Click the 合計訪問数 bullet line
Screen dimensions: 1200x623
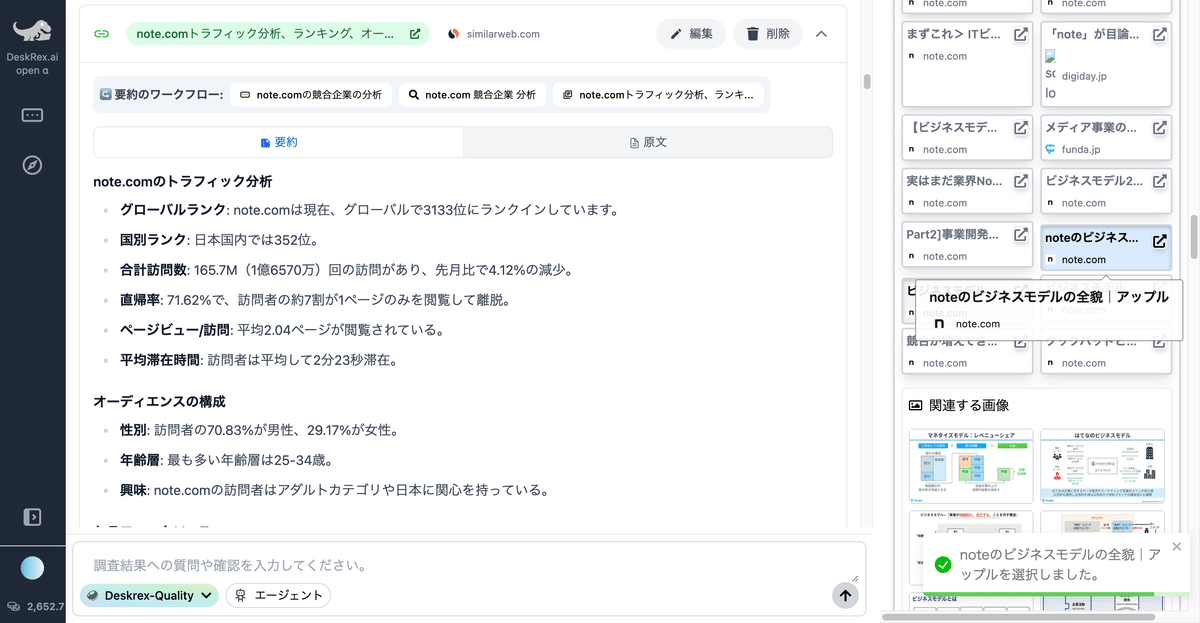pos(348,270)
